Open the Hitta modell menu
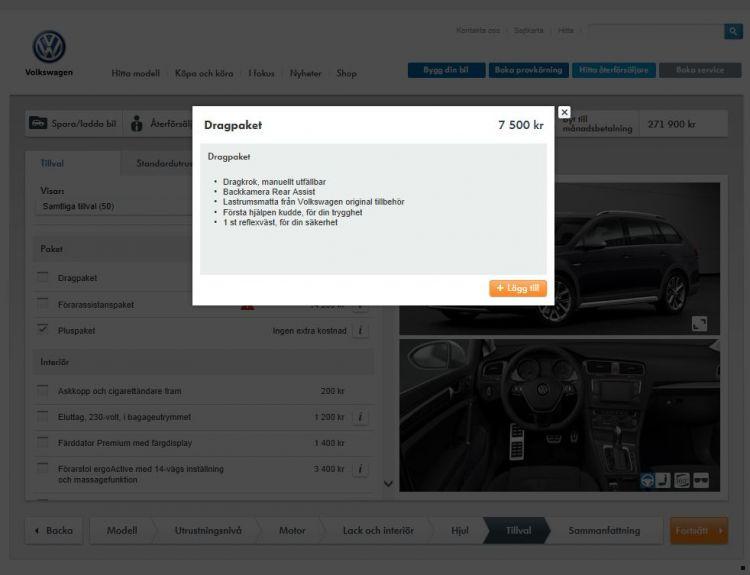Viewport: 750px width, 575px height. [x=135, y=73]
